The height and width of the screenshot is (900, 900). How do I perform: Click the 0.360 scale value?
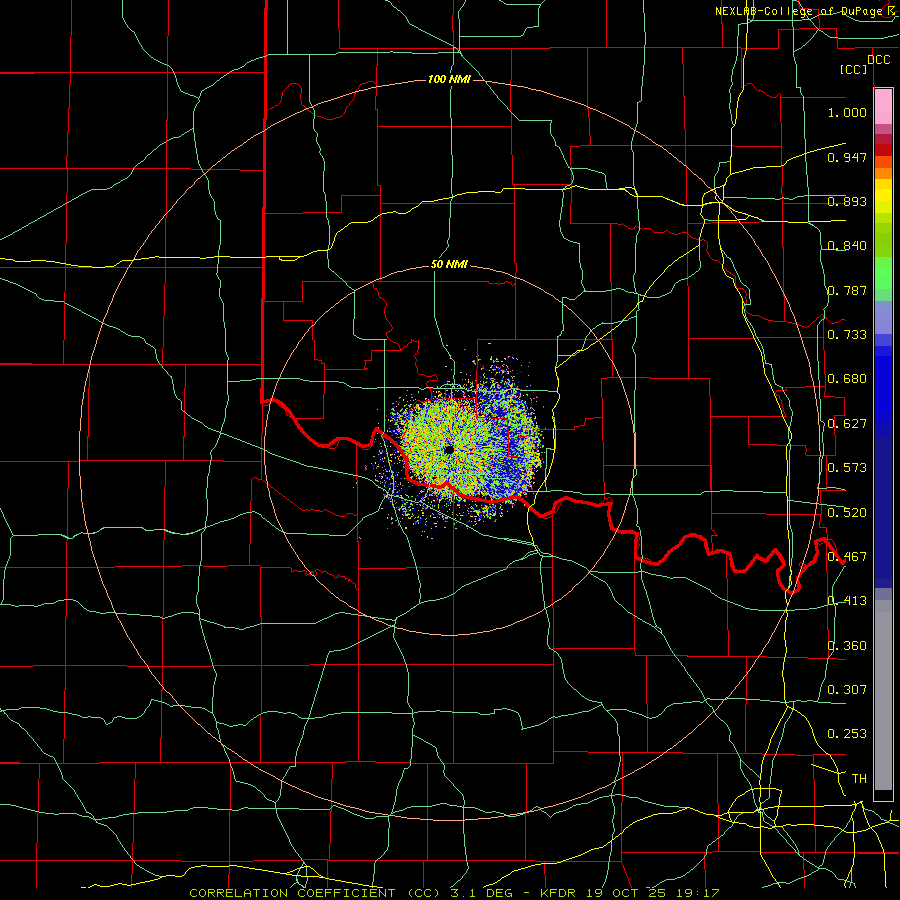847,646
